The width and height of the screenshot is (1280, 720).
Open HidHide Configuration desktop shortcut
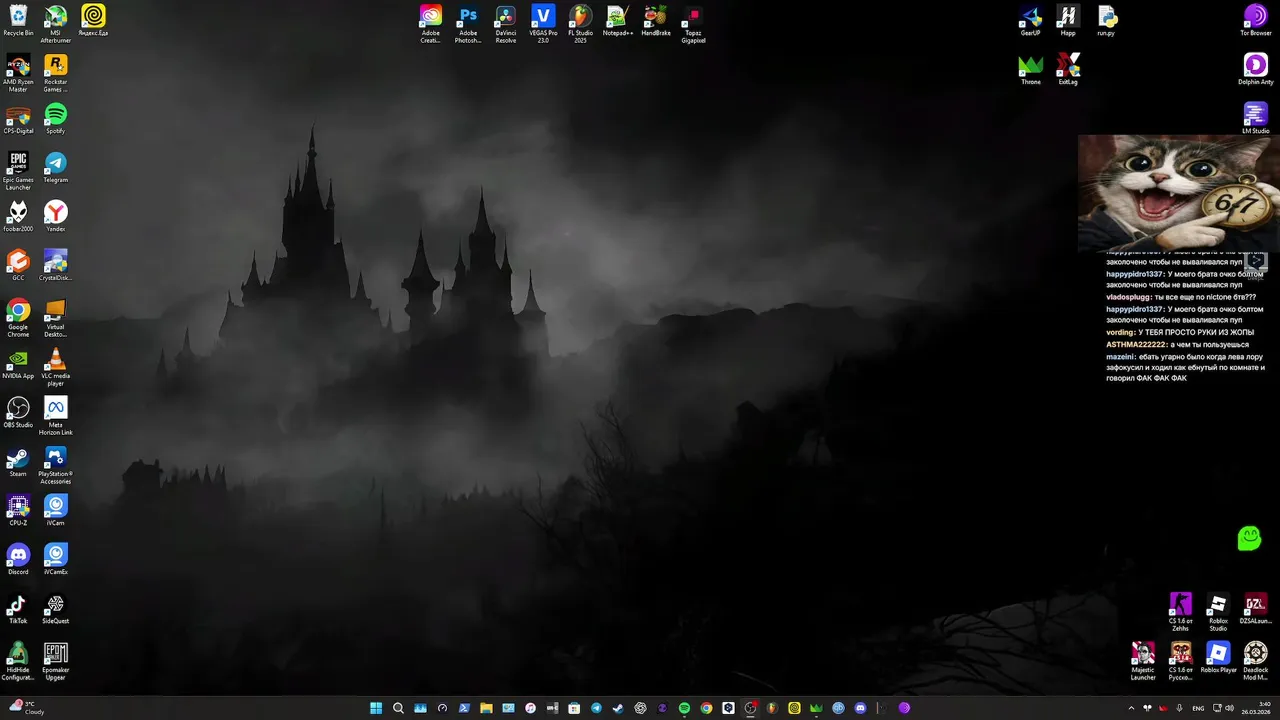(x=18, y=661)
